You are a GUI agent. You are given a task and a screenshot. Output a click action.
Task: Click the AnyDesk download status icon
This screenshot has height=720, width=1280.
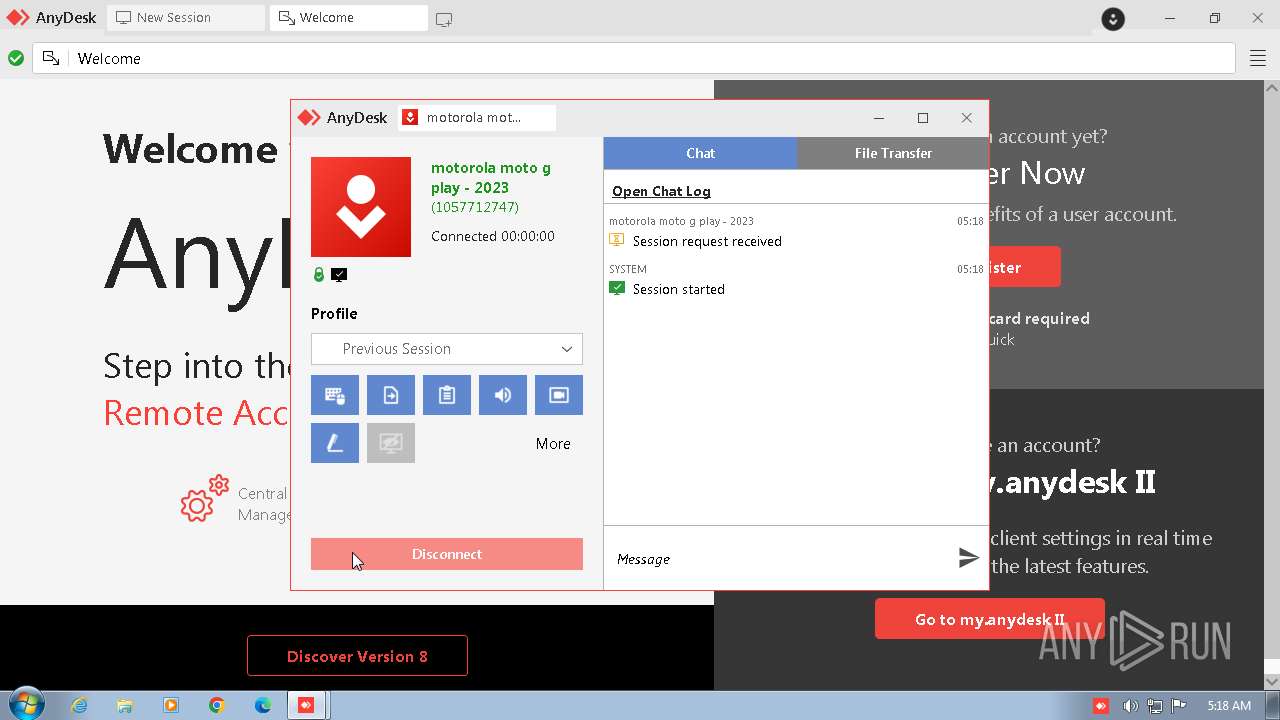1113,18
